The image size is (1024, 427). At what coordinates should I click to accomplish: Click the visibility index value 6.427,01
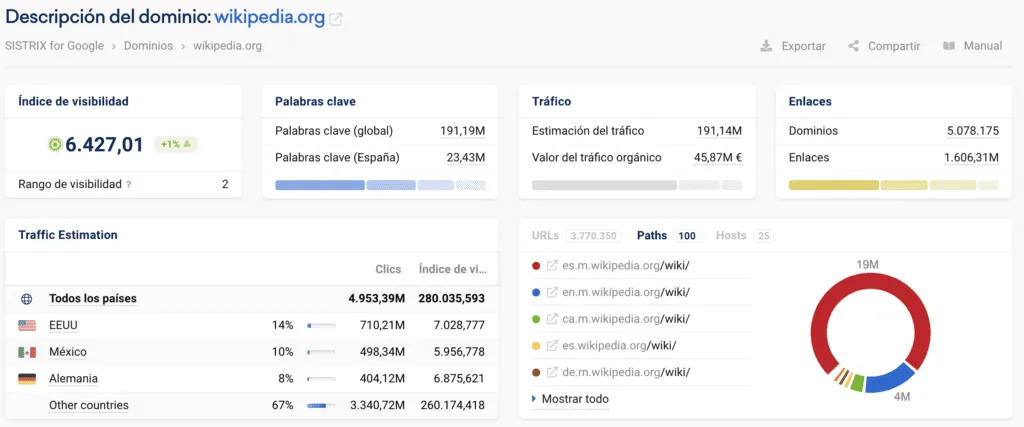pos(104,144)
